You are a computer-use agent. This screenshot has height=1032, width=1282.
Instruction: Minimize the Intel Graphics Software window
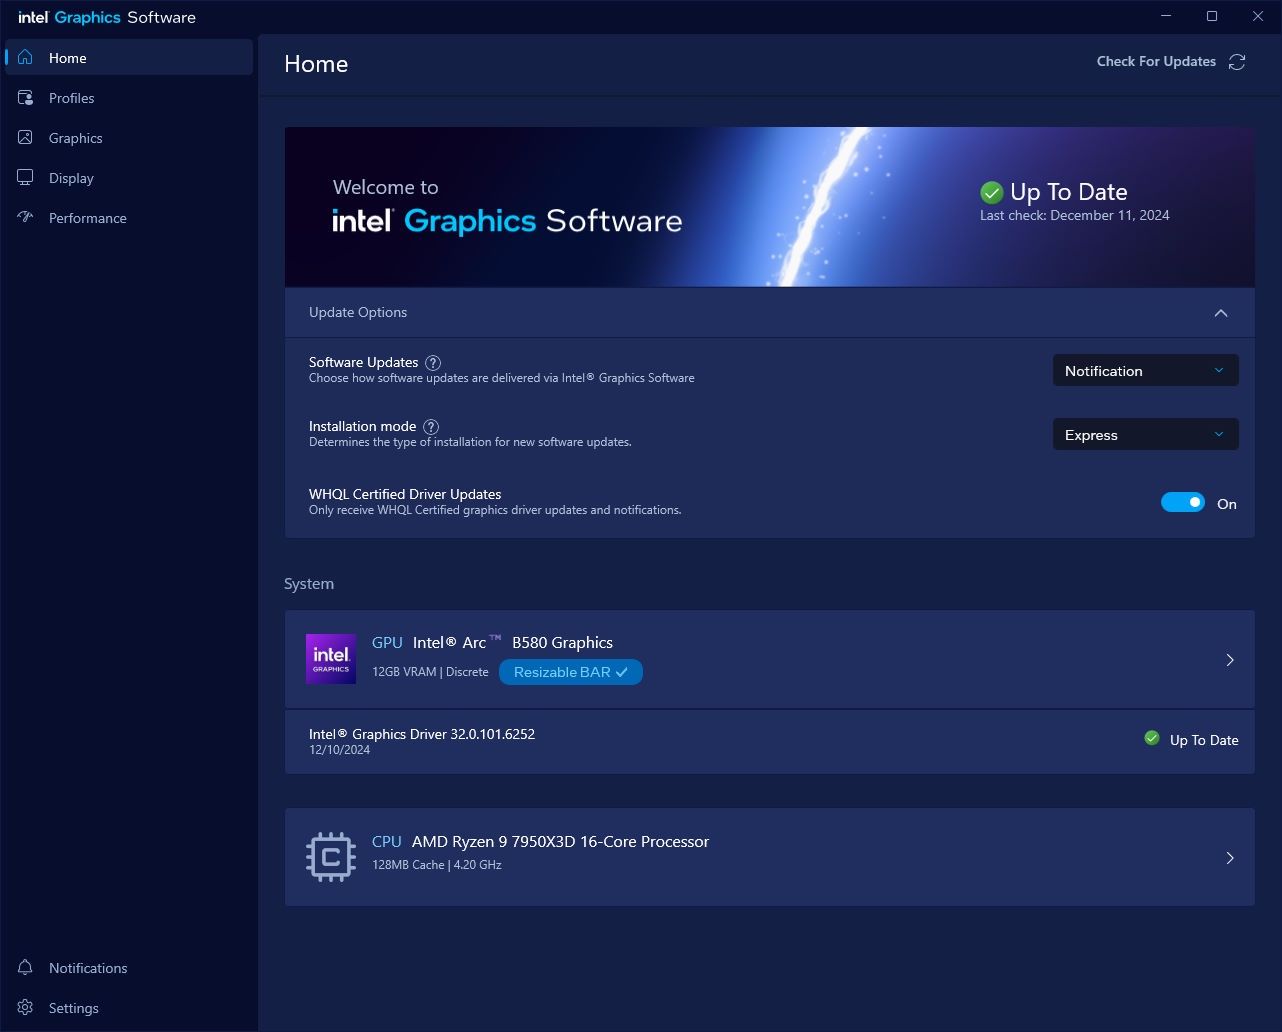(x=1167, y=16)
